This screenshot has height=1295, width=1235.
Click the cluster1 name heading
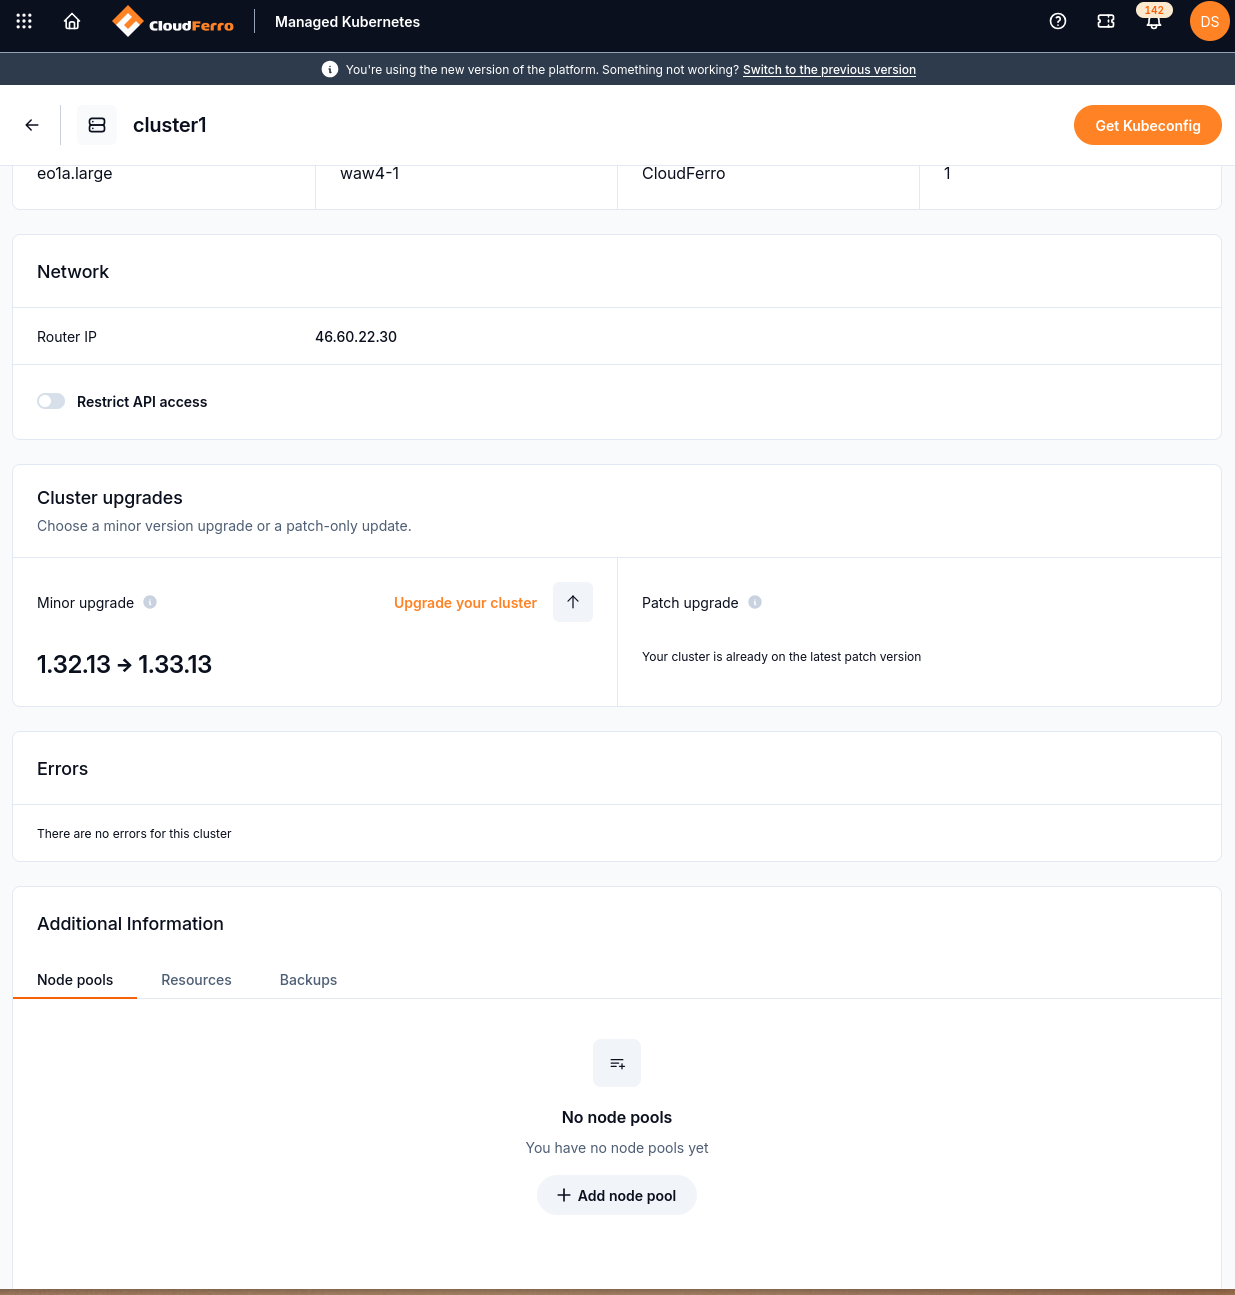[x=170, y=125]
